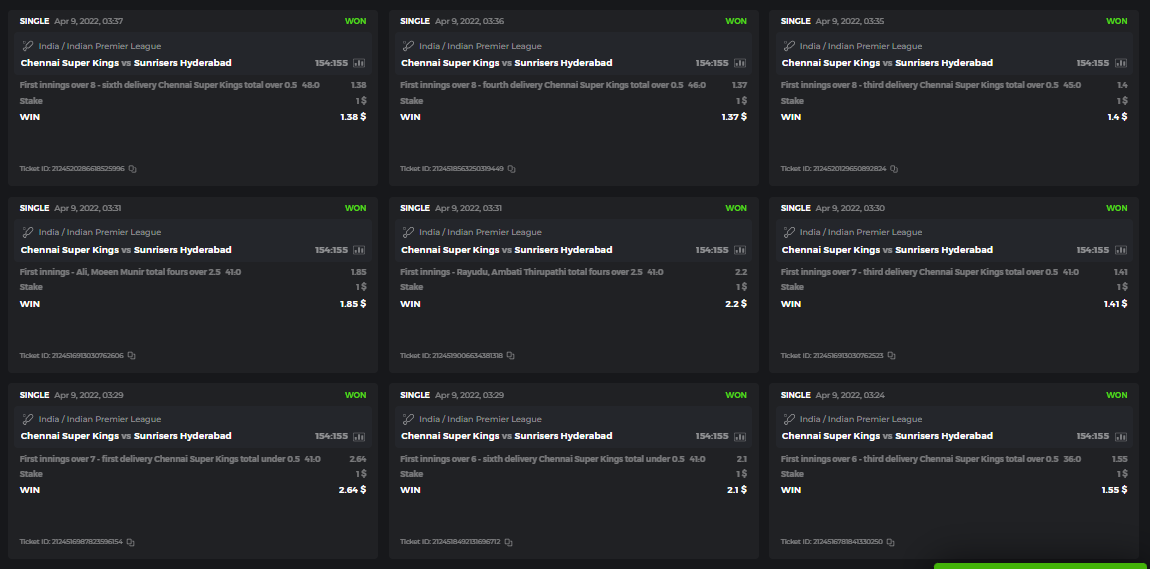Click cricket sport icon in 03:36 ticket
This screenshot has width=1150, height=569.
[408, 46]
